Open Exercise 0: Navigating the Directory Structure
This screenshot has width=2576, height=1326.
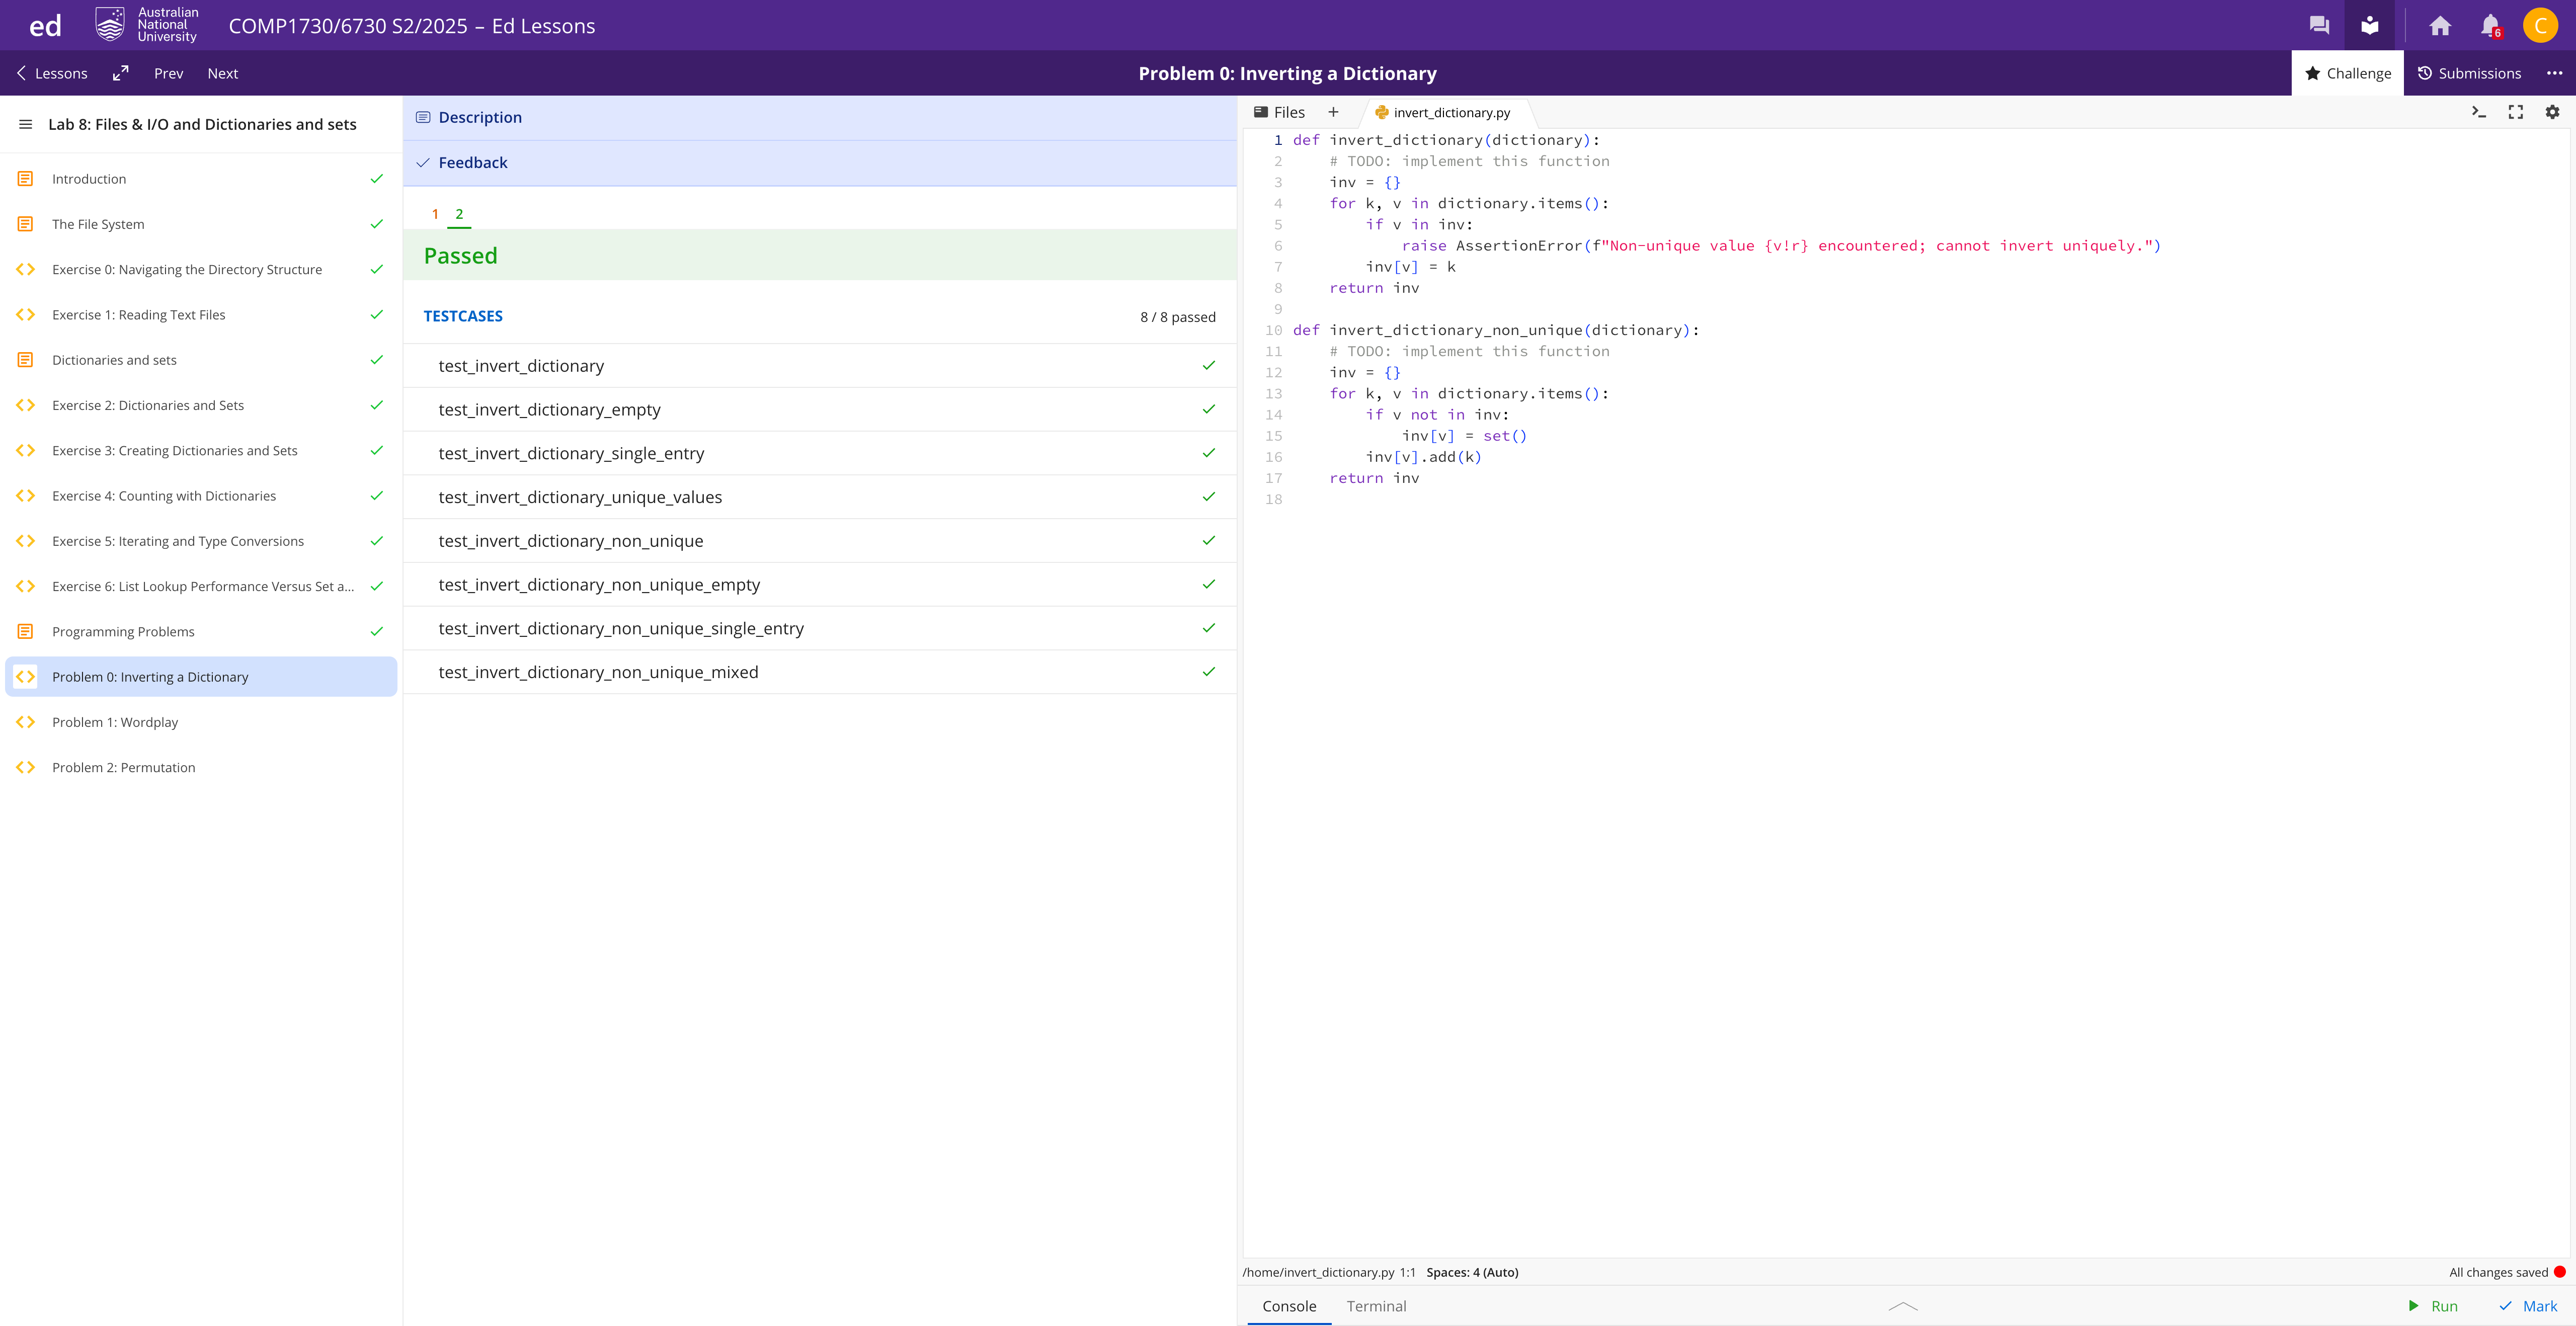[201, 270]
